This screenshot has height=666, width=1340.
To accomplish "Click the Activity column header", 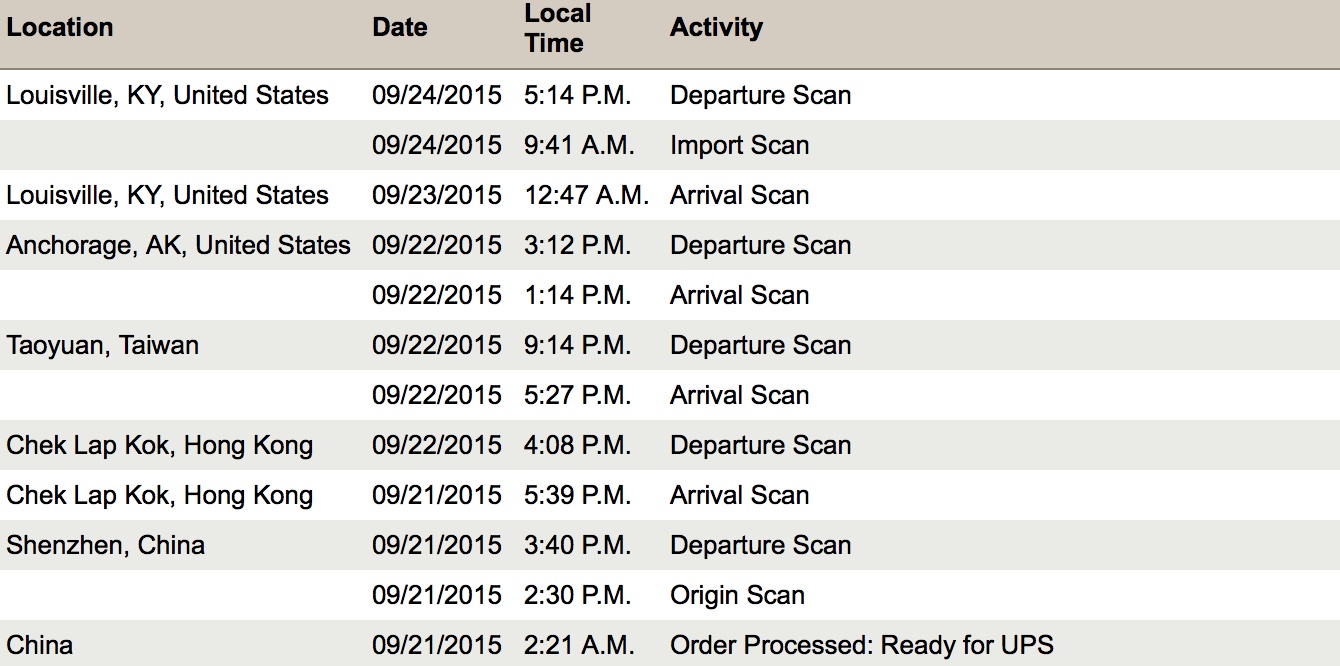I will 716,27.
